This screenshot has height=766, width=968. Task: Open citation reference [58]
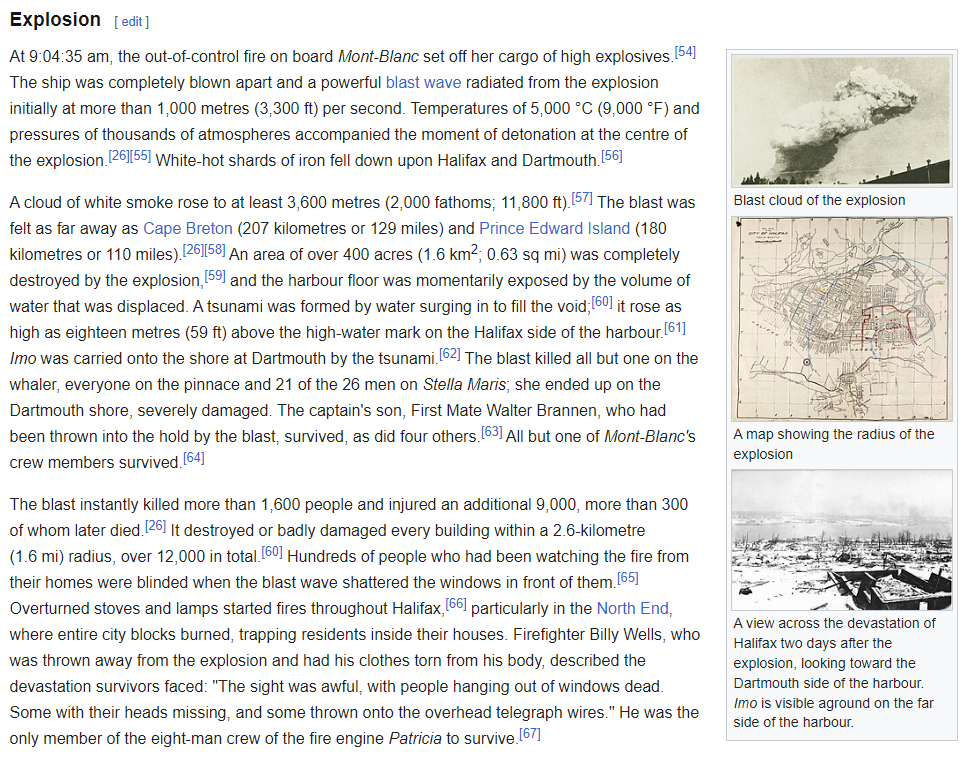pyautogui.click(x=215, y=249)
